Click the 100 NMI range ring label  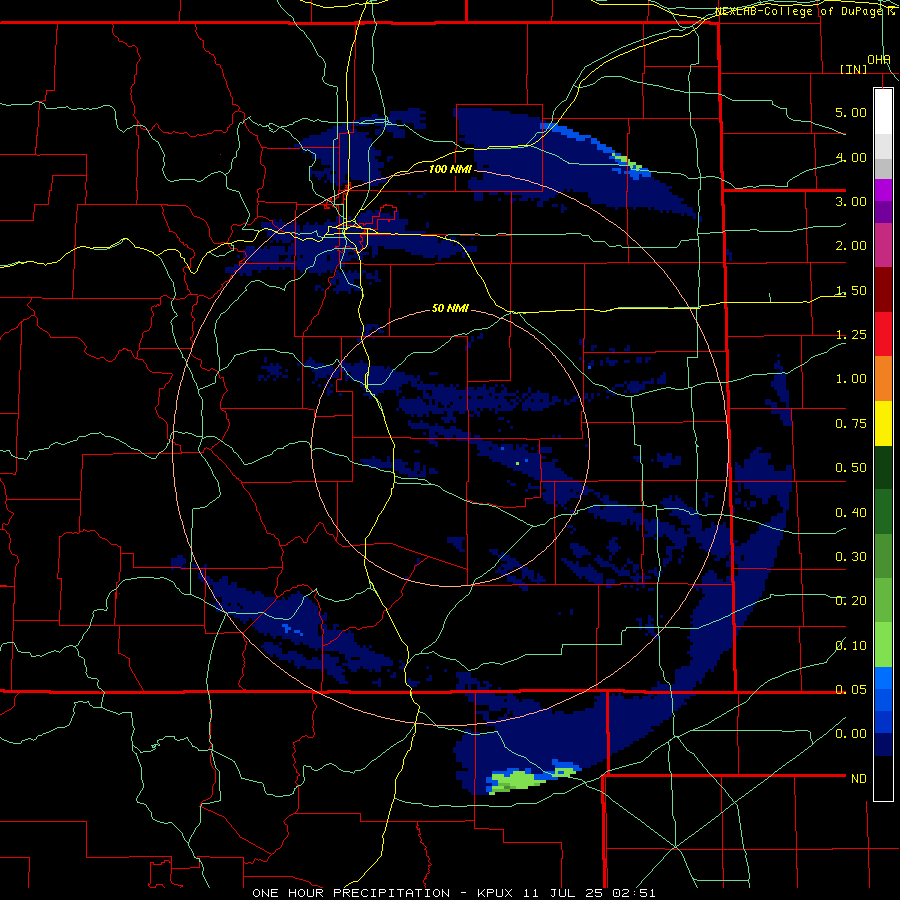coord(450,169)
